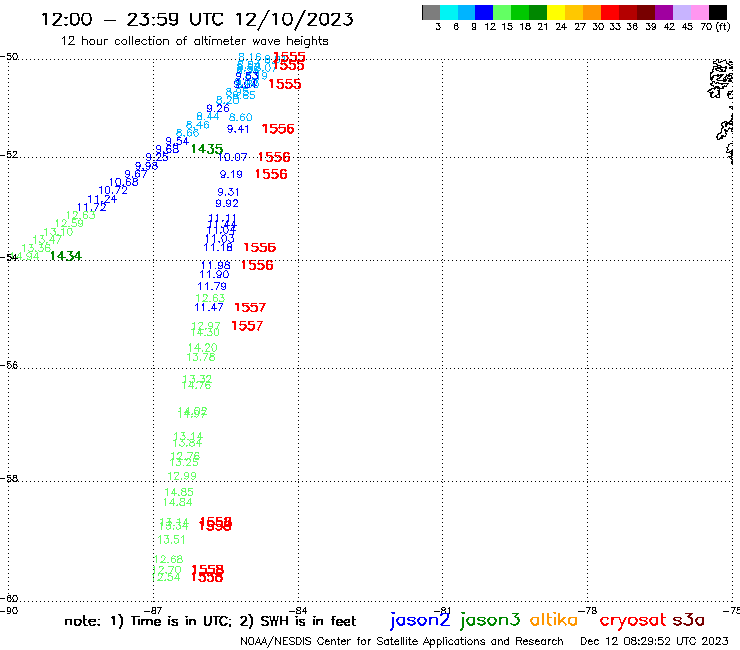Click the wave height value '11.90'

tap(214, 274)
